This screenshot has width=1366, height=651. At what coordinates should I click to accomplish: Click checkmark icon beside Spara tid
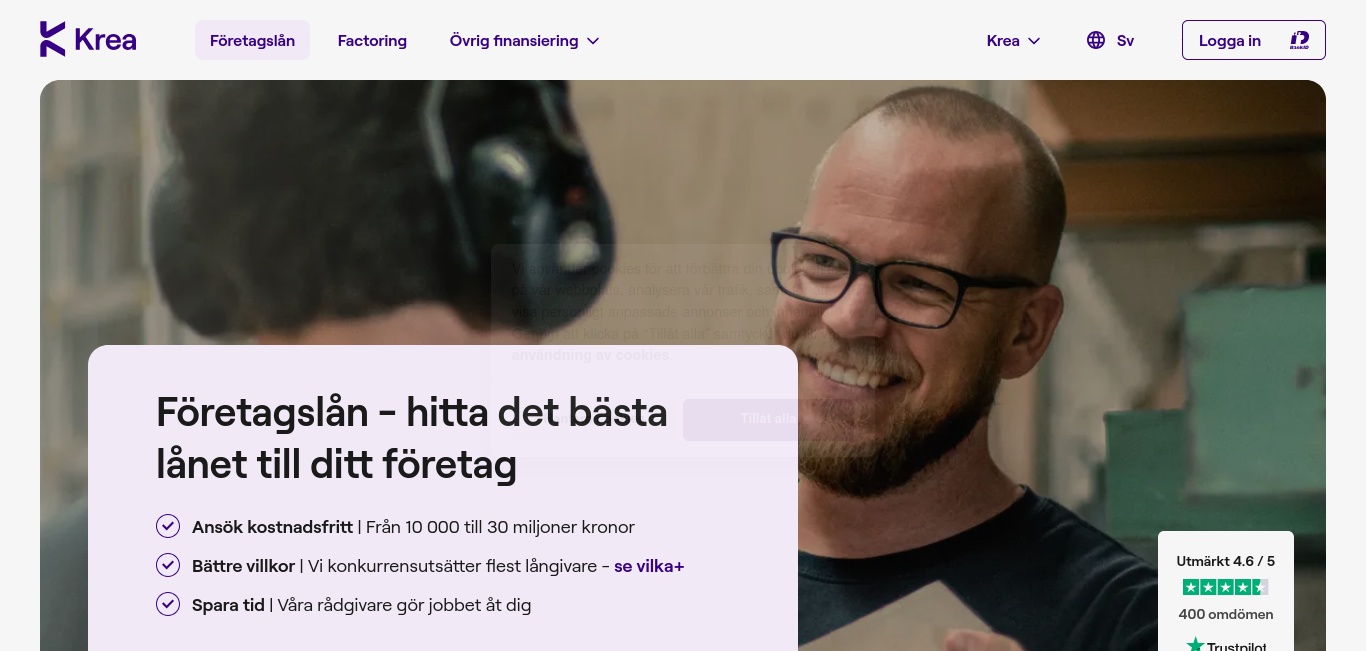point(168,604)
